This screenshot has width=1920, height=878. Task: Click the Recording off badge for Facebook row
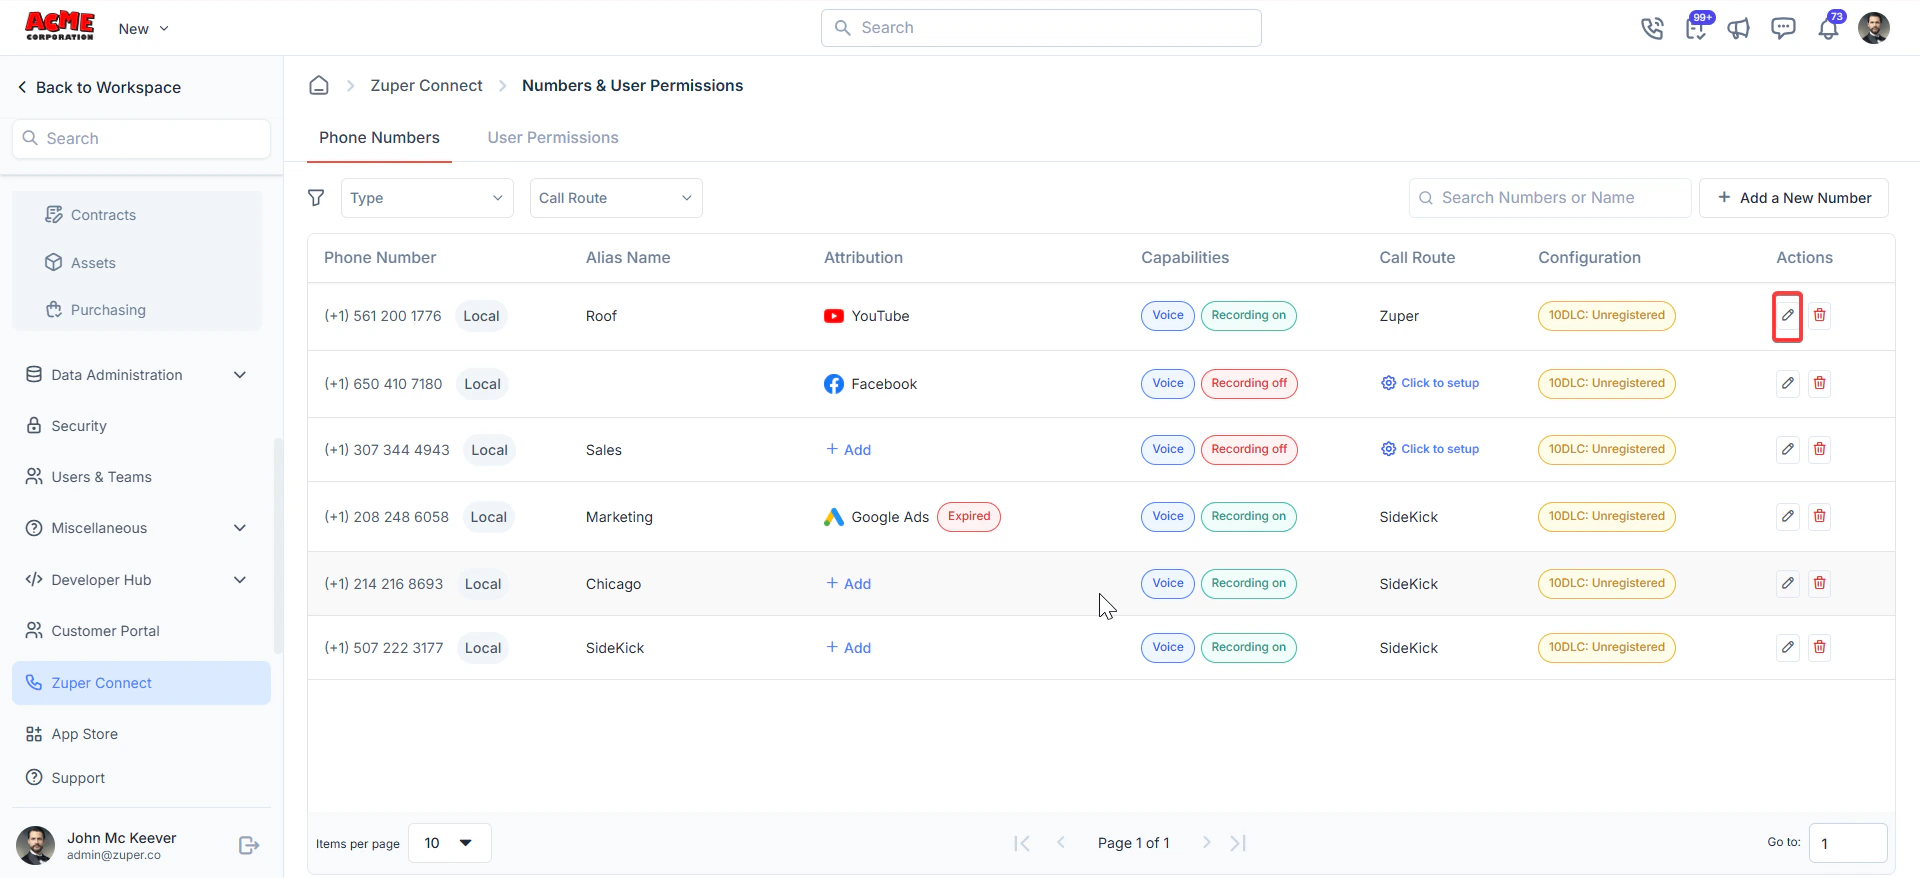click(1249, 384)
